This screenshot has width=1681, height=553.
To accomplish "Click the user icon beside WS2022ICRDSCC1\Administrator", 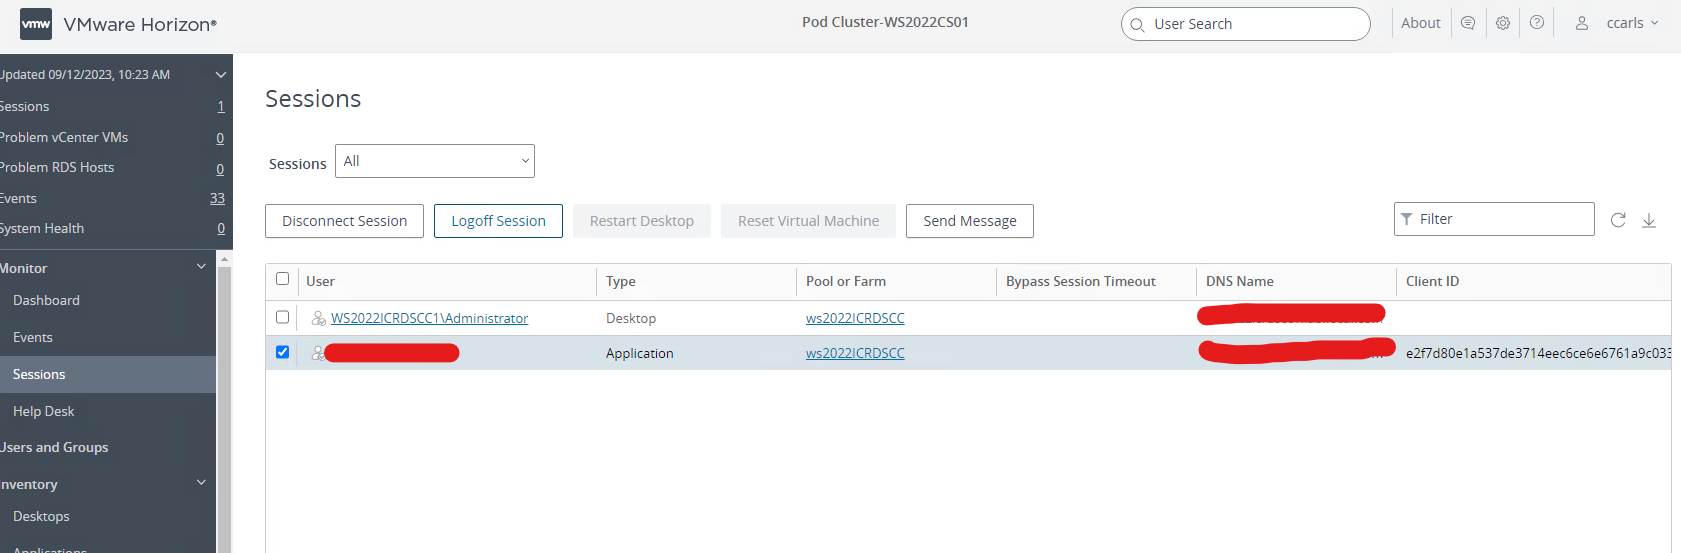I will pyautogui.click(x=319, y=318).
